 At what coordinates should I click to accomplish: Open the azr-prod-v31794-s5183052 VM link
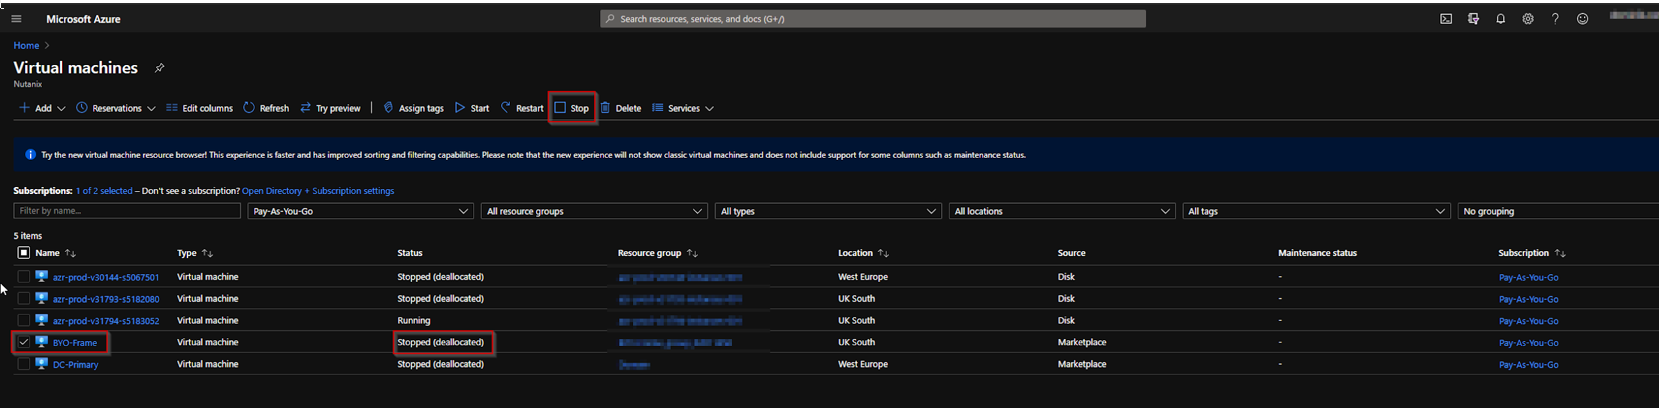[x=106, y=321]
